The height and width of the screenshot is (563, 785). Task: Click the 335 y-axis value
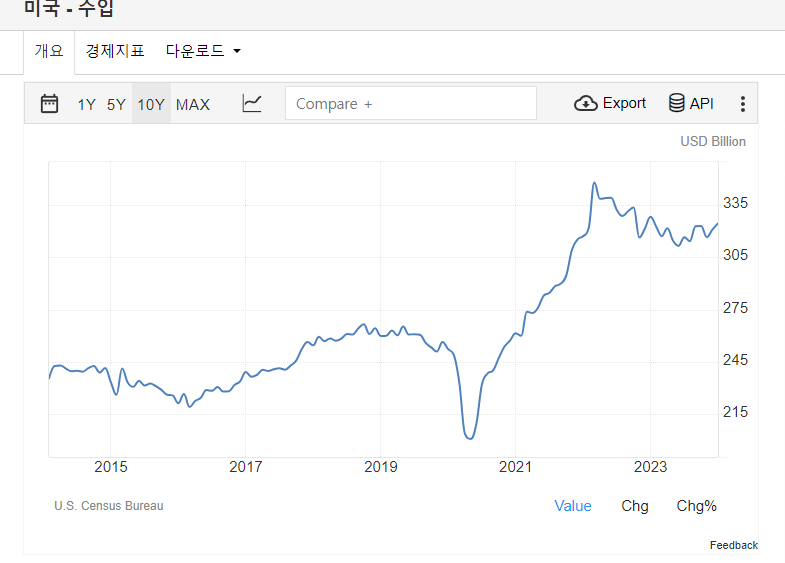pos(735,203)
